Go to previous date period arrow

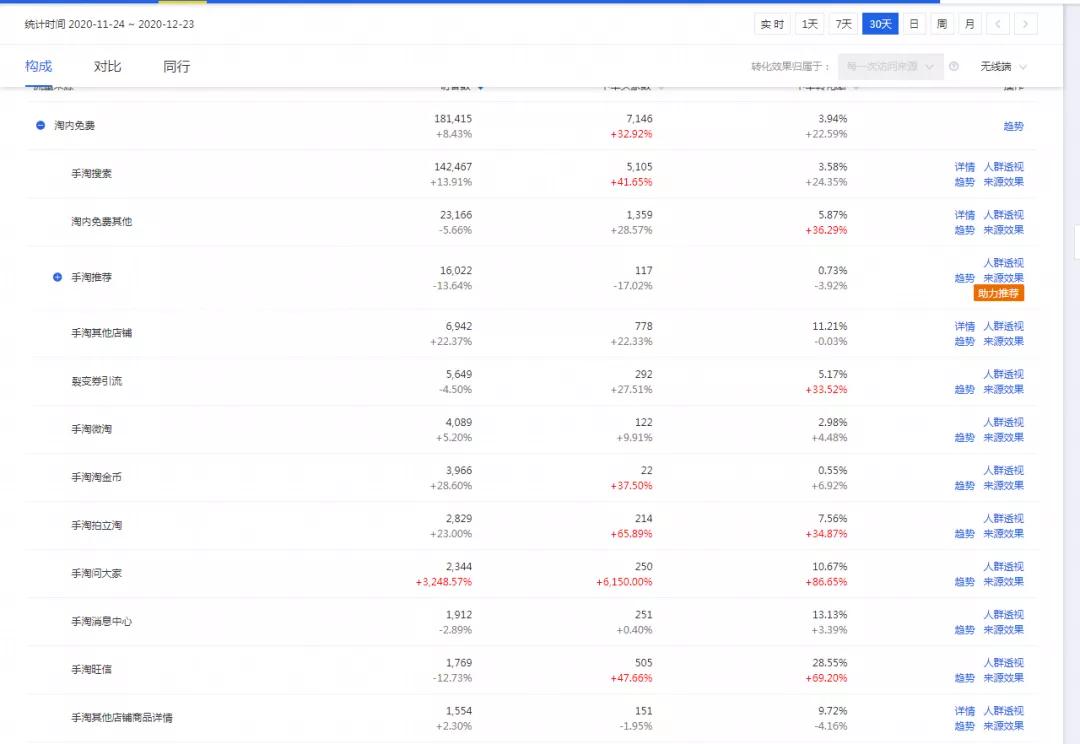coord(998,24)
